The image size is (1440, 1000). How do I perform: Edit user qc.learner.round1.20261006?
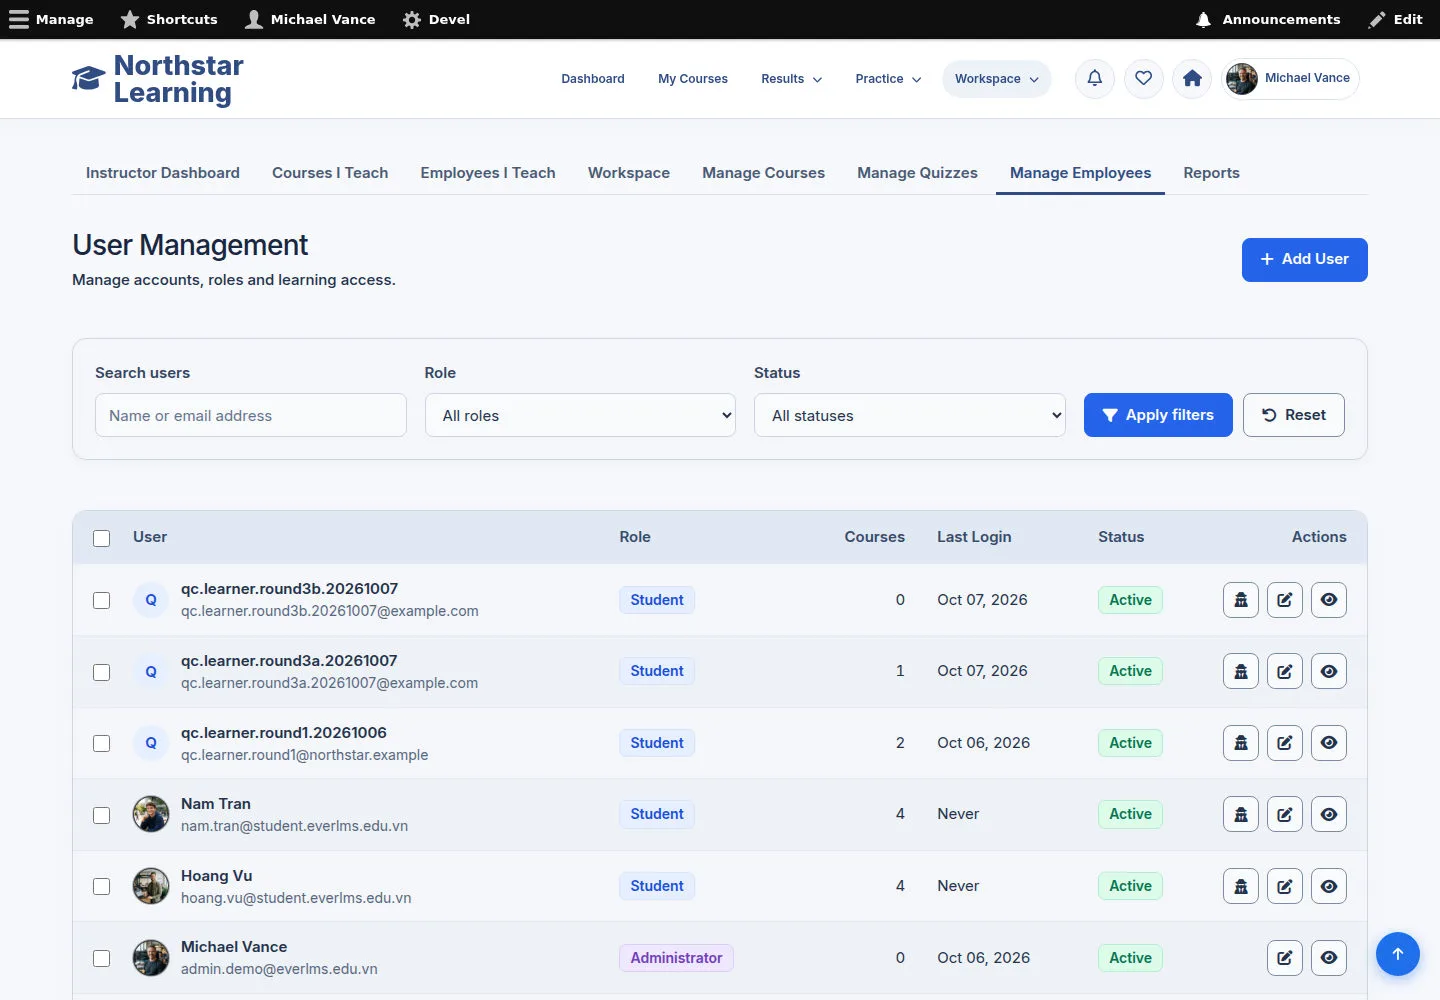pyautogui.click(x=1285, y=743)
